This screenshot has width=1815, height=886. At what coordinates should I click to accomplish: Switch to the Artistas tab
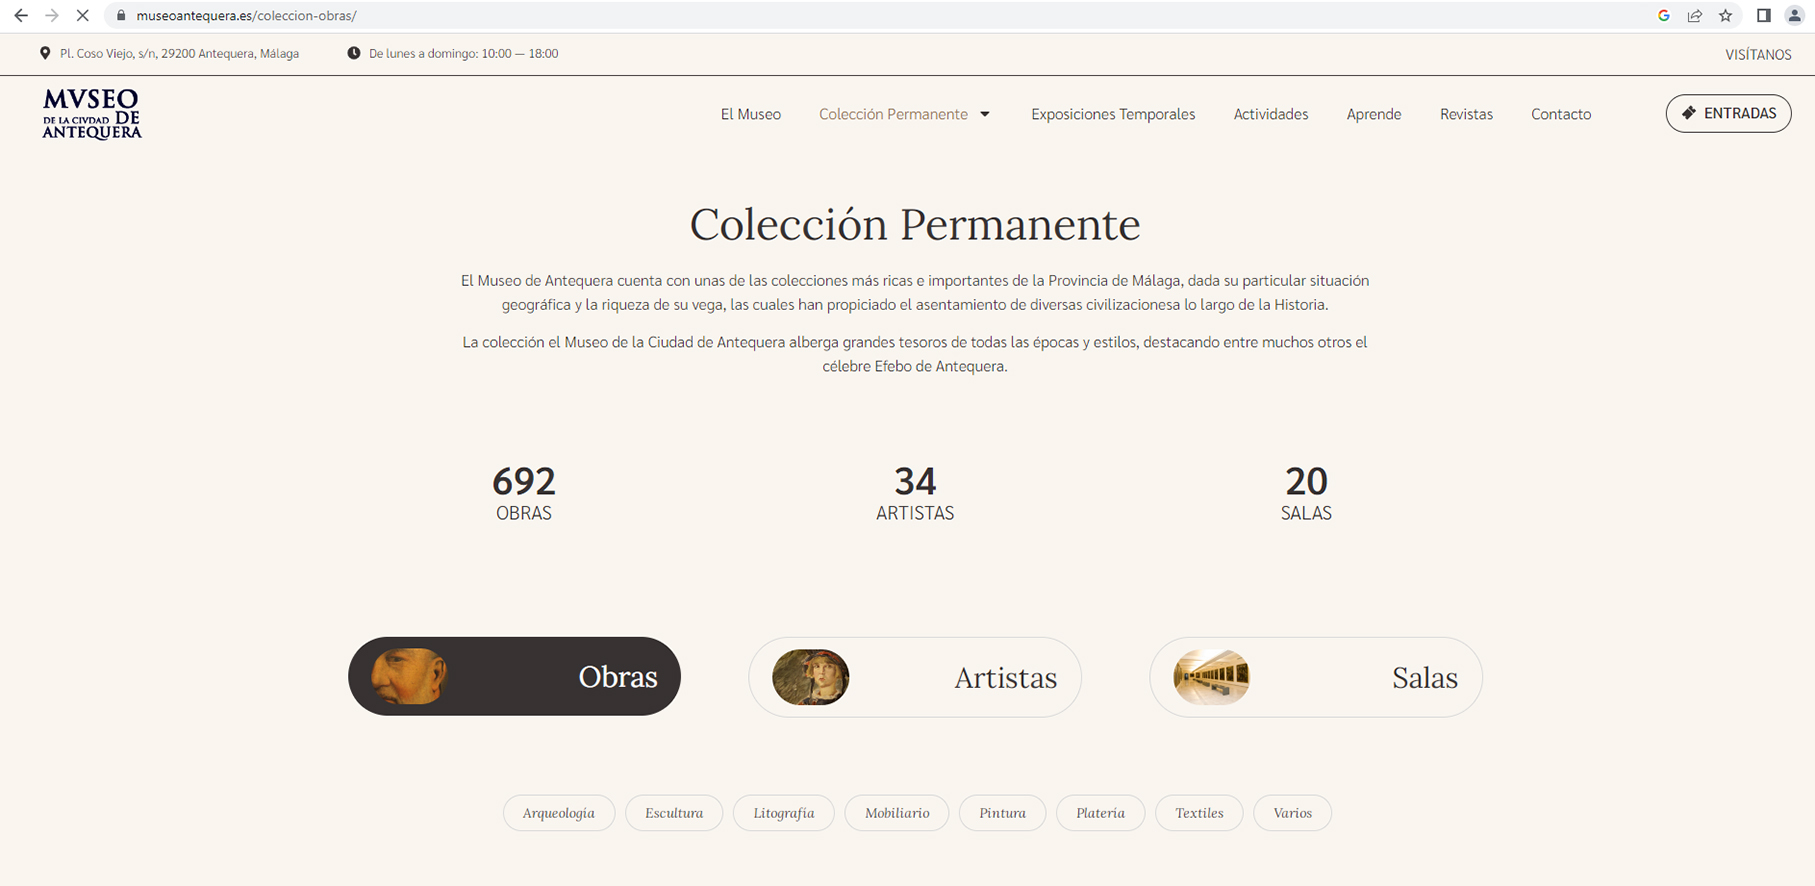915,677
